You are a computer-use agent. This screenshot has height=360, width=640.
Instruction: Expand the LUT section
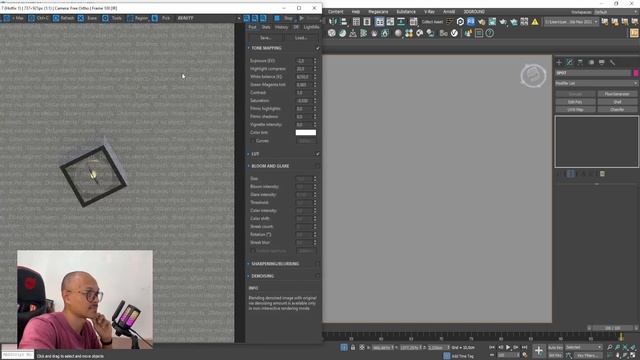249,154
